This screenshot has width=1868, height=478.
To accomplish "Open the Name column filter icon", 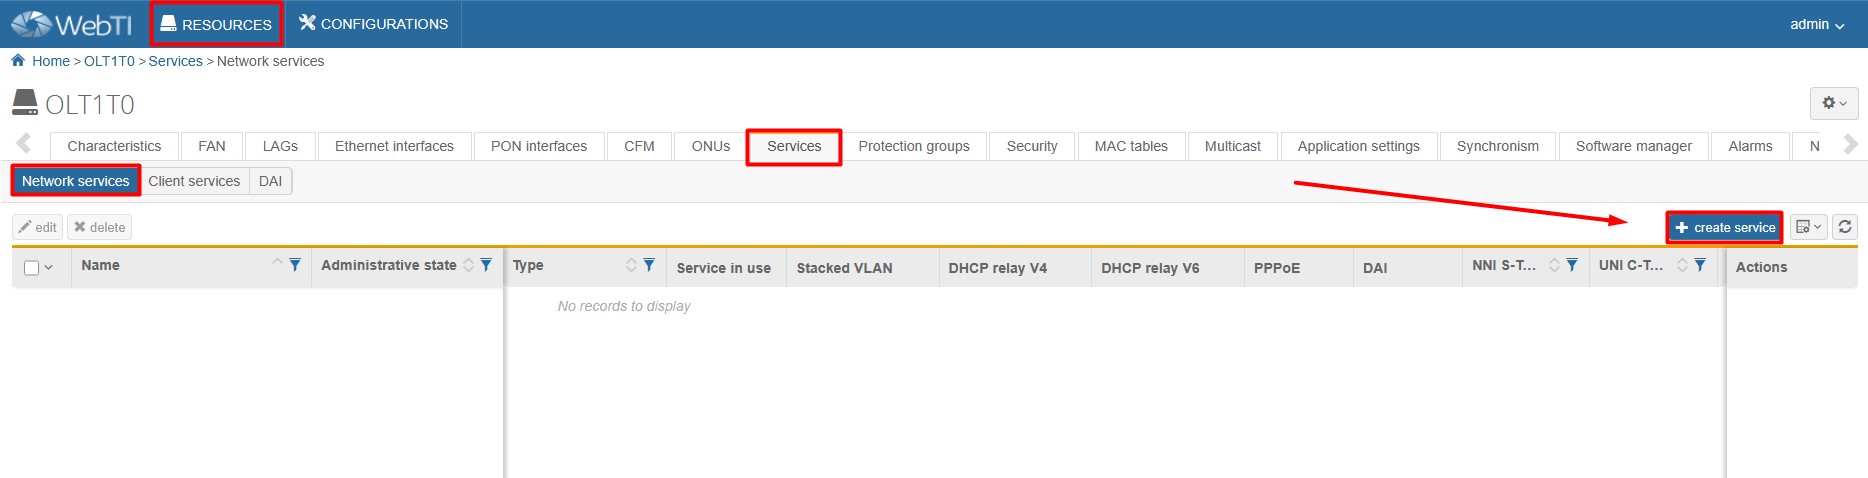I will (x=295, y=265).
